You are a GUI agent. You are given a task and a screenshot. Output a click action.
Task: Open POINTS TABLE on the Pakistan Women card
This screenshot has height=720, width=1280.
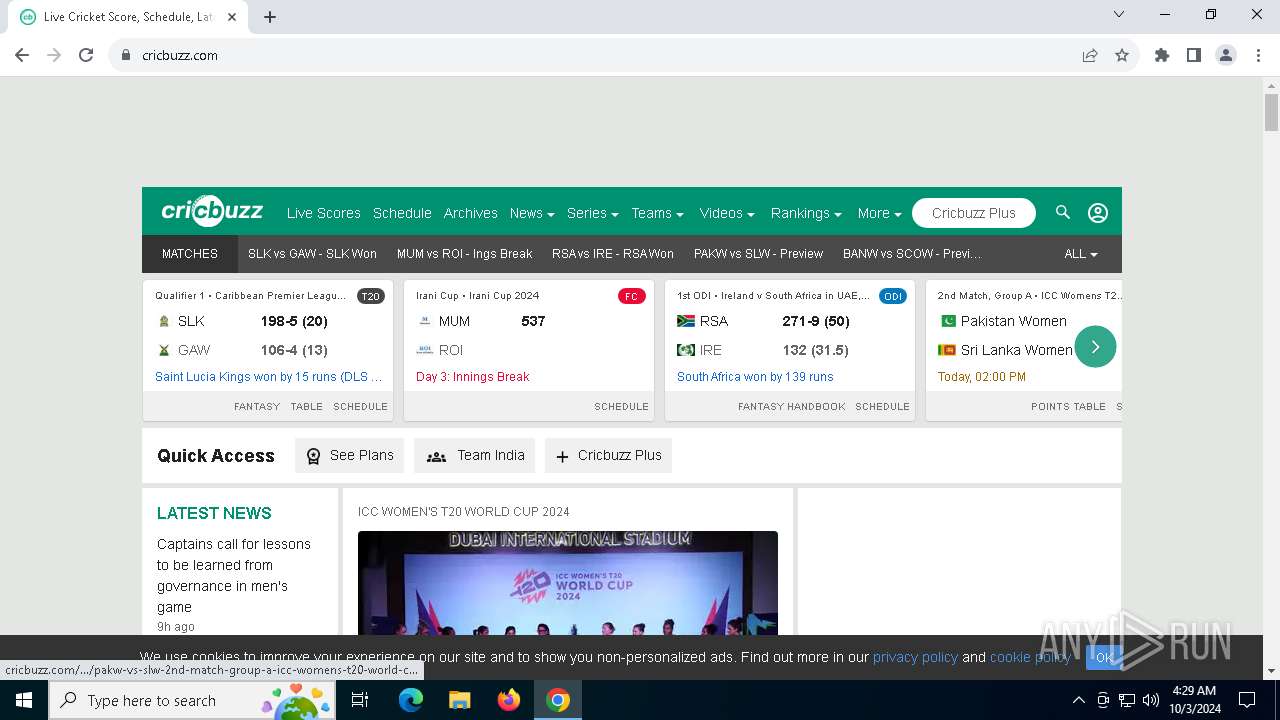pos(1068,406)
